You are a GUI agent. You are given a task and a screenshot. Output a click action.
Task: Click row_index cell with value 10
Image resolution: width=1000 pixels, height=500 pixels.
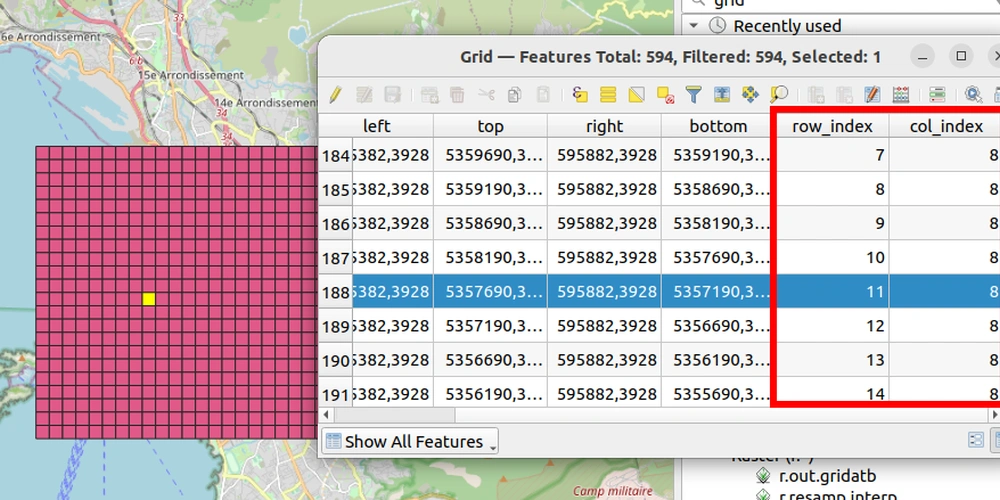click(x=832, y=258)
